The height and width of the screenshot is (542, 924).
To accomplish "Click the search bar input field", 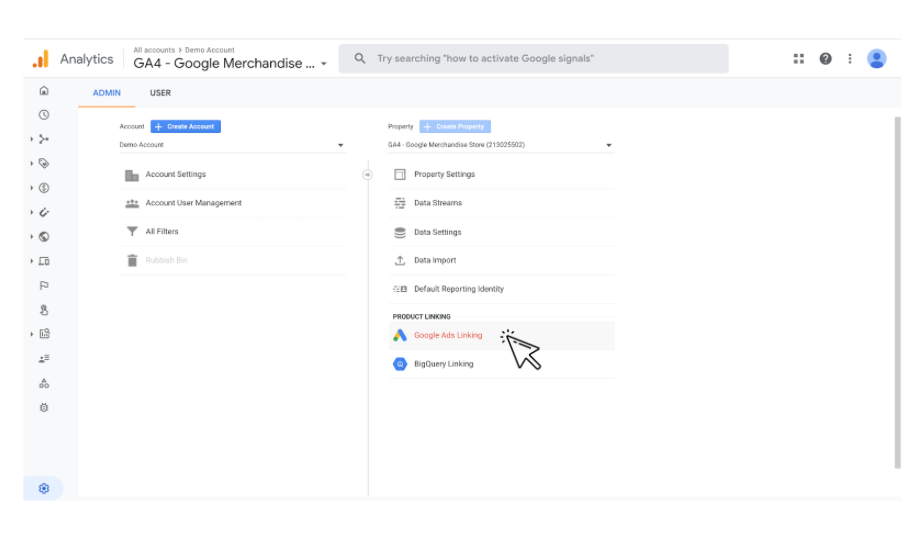I will point(540,59).
